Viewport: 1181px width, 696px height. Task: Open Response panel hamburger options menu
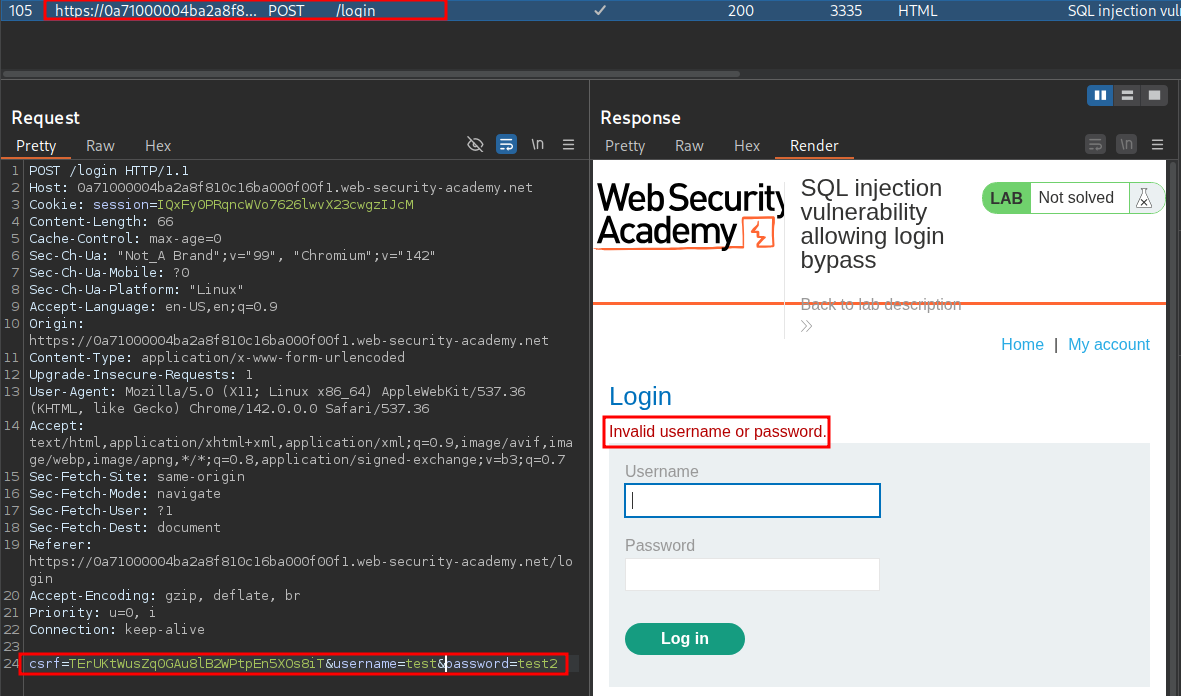[1158, 145]
